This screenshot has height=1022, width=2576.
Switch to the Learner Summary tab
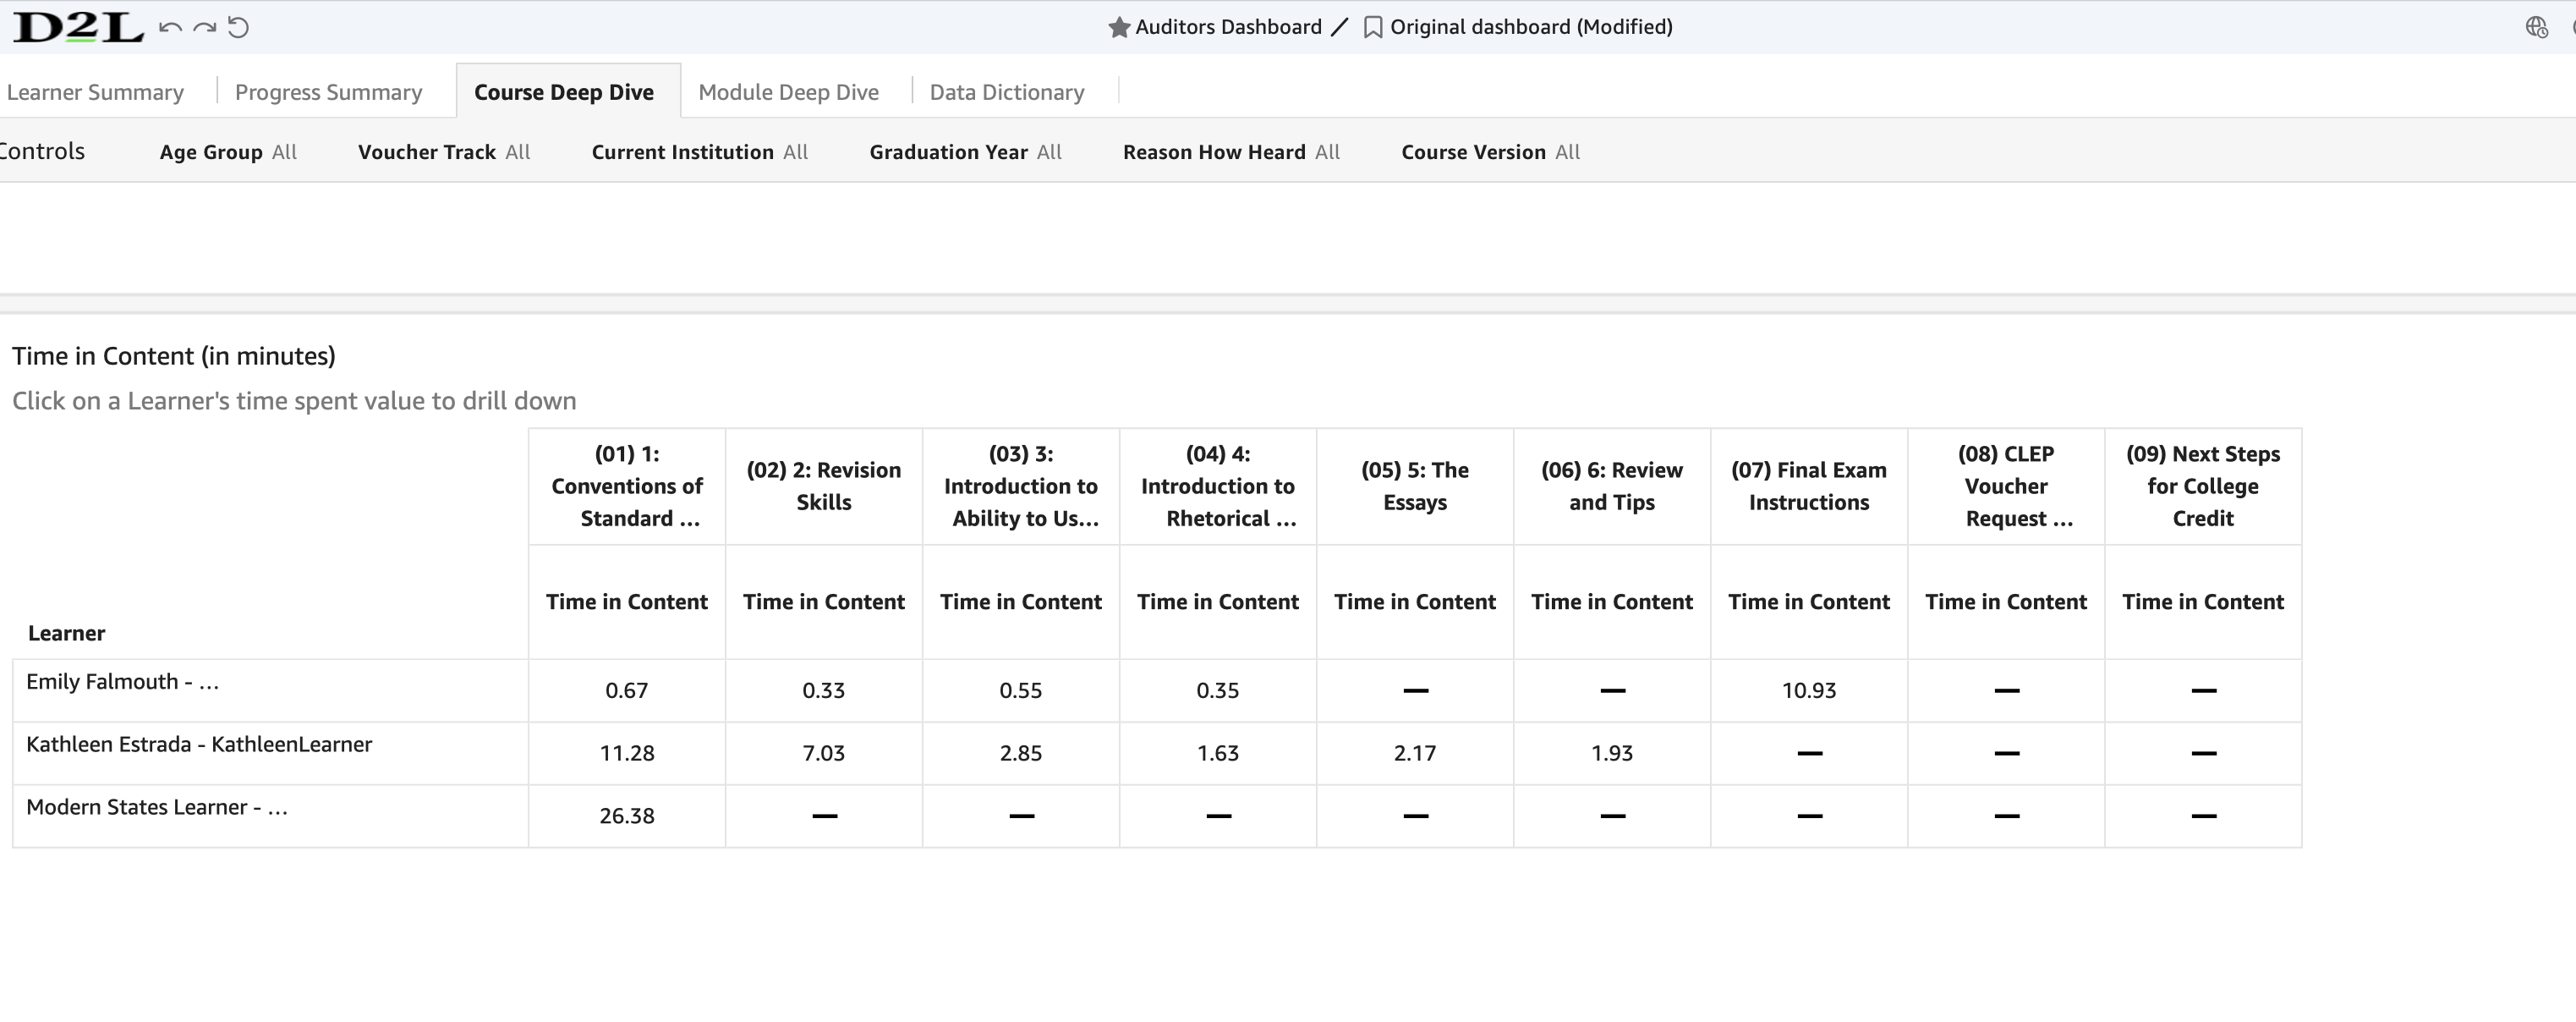coord(95,91)
